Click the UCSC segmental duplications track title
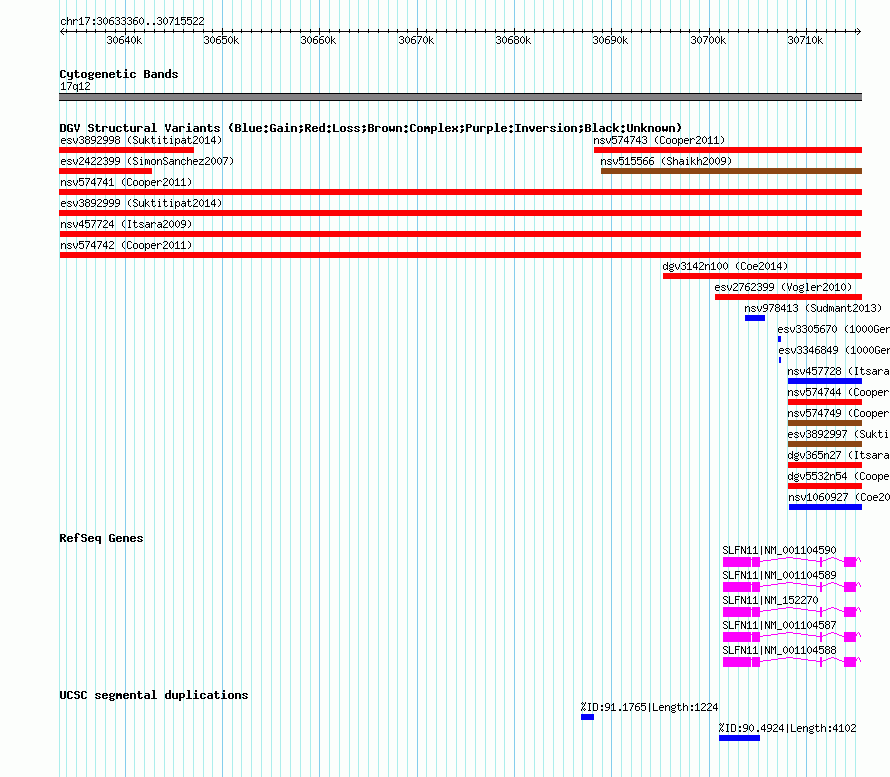The image size is (890, 777). point(154,695)
